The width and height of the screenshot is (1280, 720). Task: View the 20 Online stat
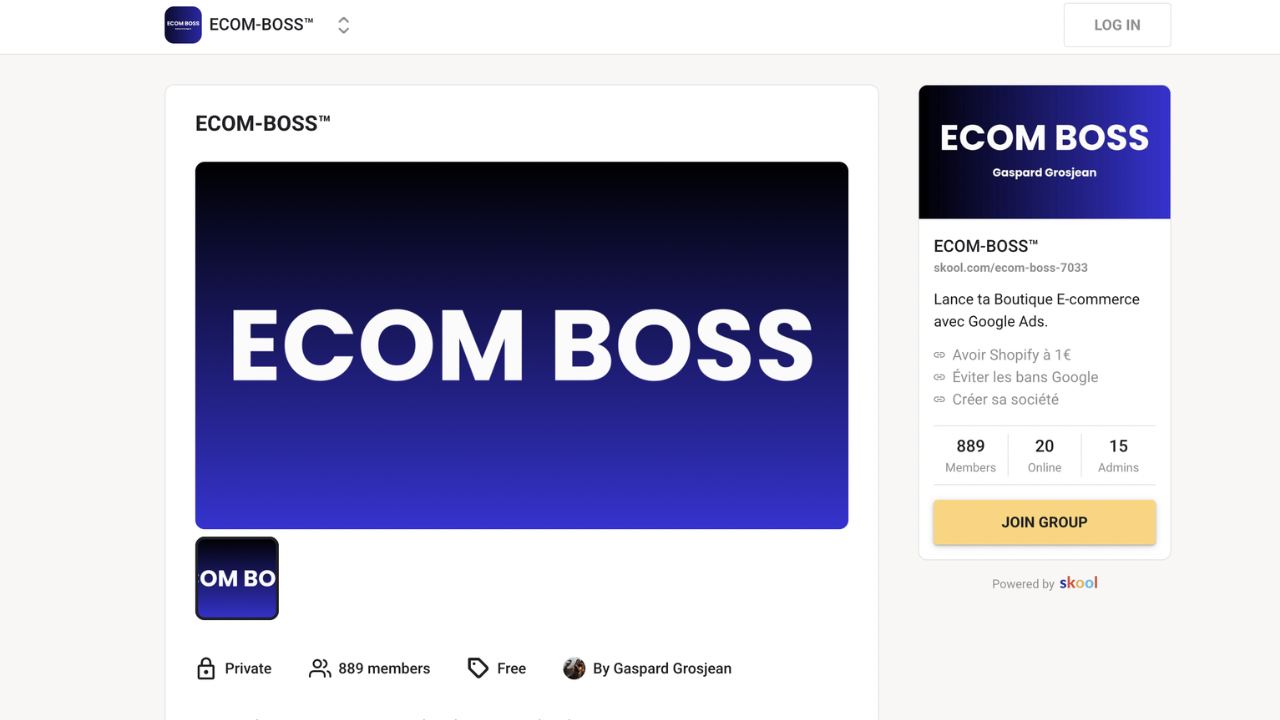coord(1044,455)
